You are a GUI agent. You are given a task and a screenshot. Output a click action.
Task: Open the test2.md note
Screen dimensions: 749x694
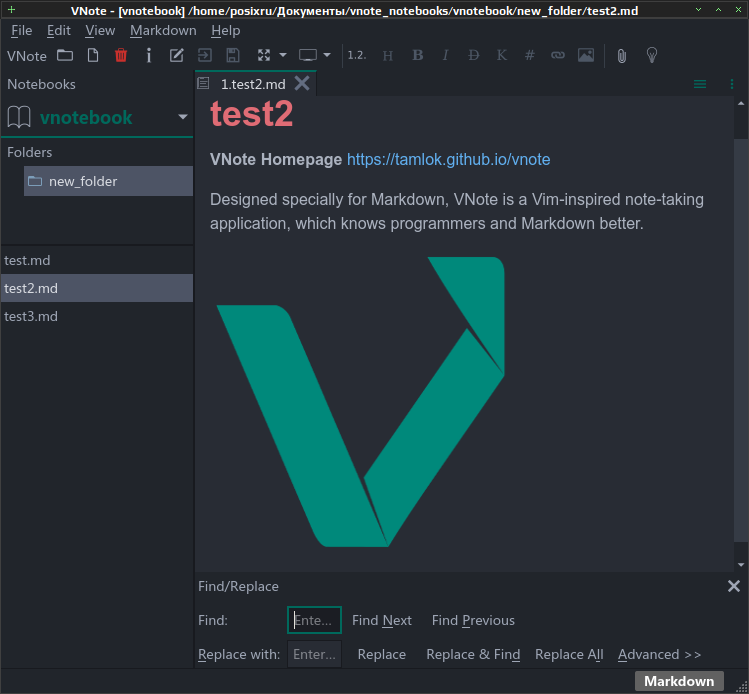97,288
